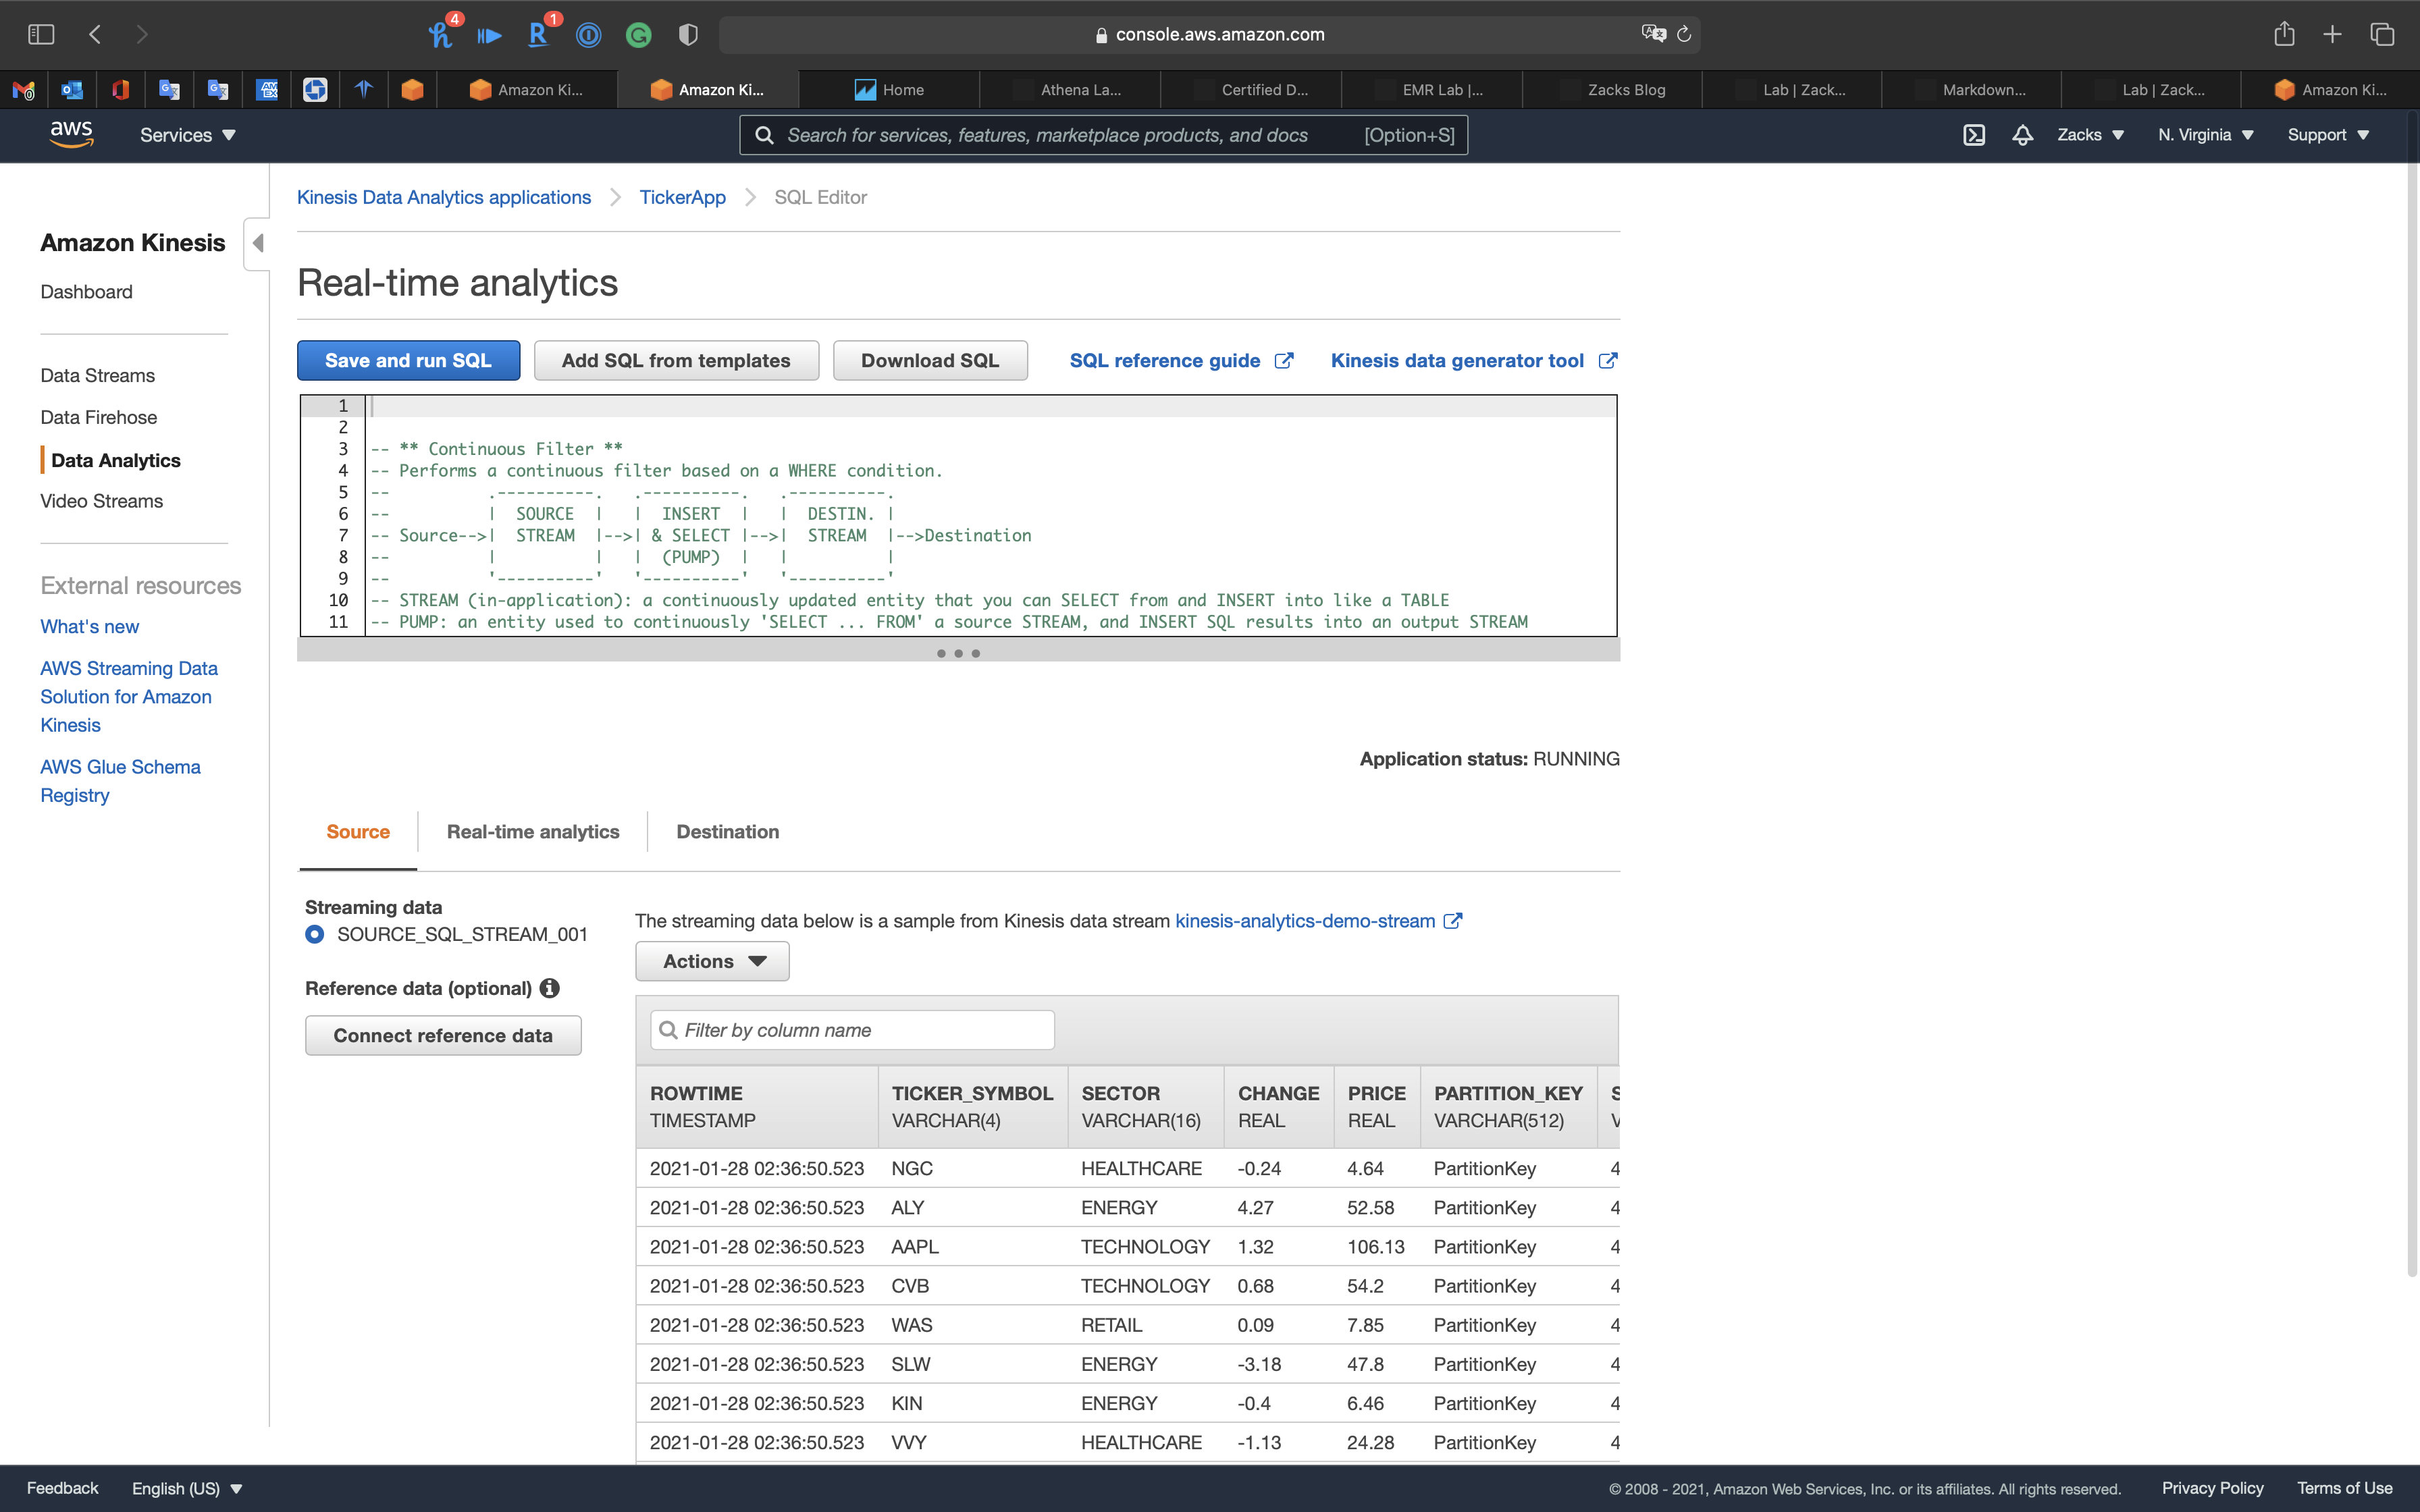
Task: Open the Actions dropdown
Action: pyautogui.click(x=712, y=961)
